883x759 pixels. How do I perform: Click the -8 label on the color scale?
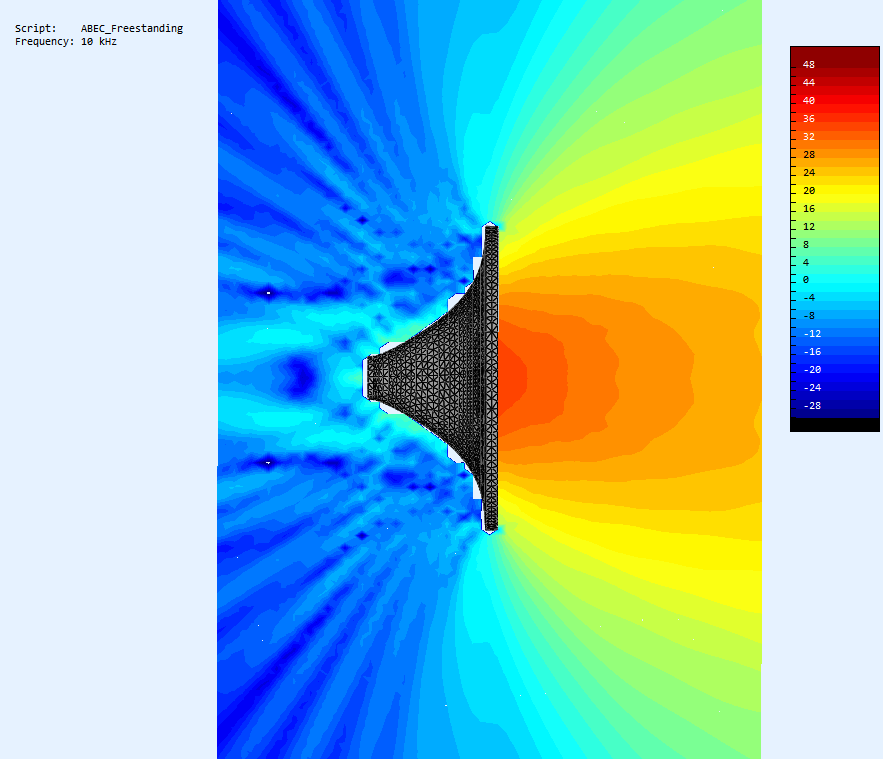pyautogui.click(x=809, y=316)
